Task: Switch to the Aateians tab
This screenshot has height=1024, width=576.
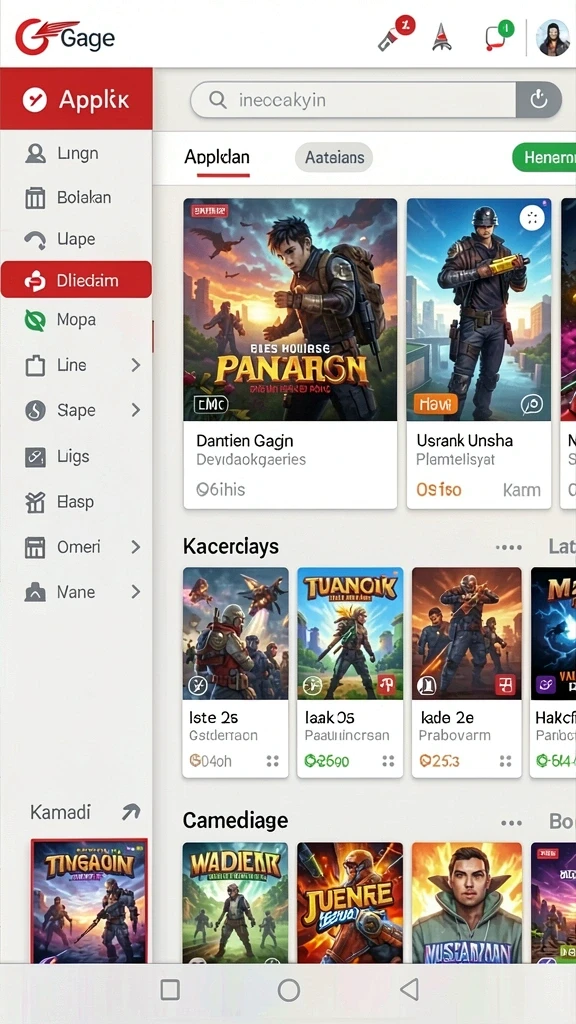Action: tap(334, 157)
